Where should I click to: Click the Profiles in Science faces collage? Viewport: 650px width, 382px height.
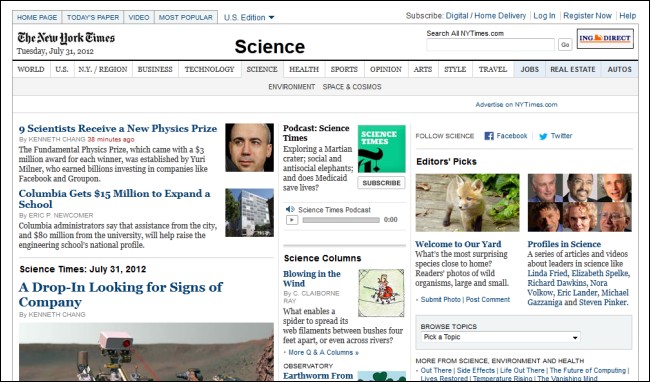coord(580,203)
